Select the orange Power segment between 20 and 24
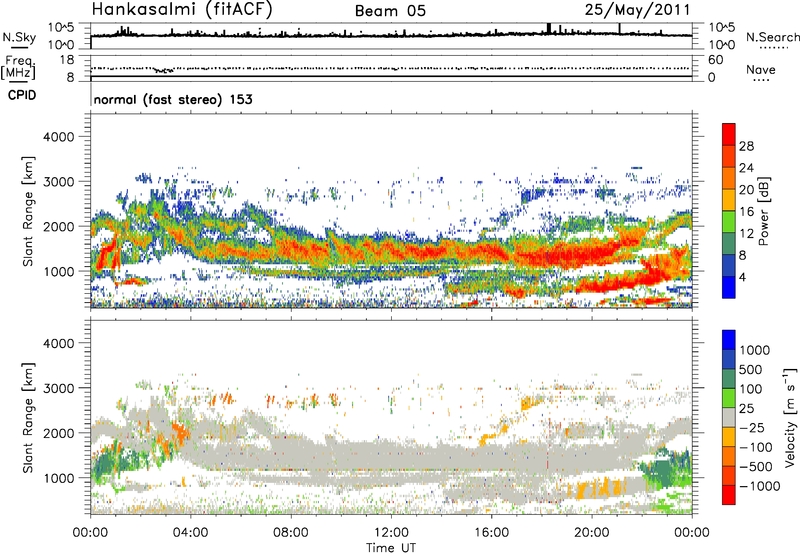This screenshot has height=554, width=800. [x=729, y=178]
